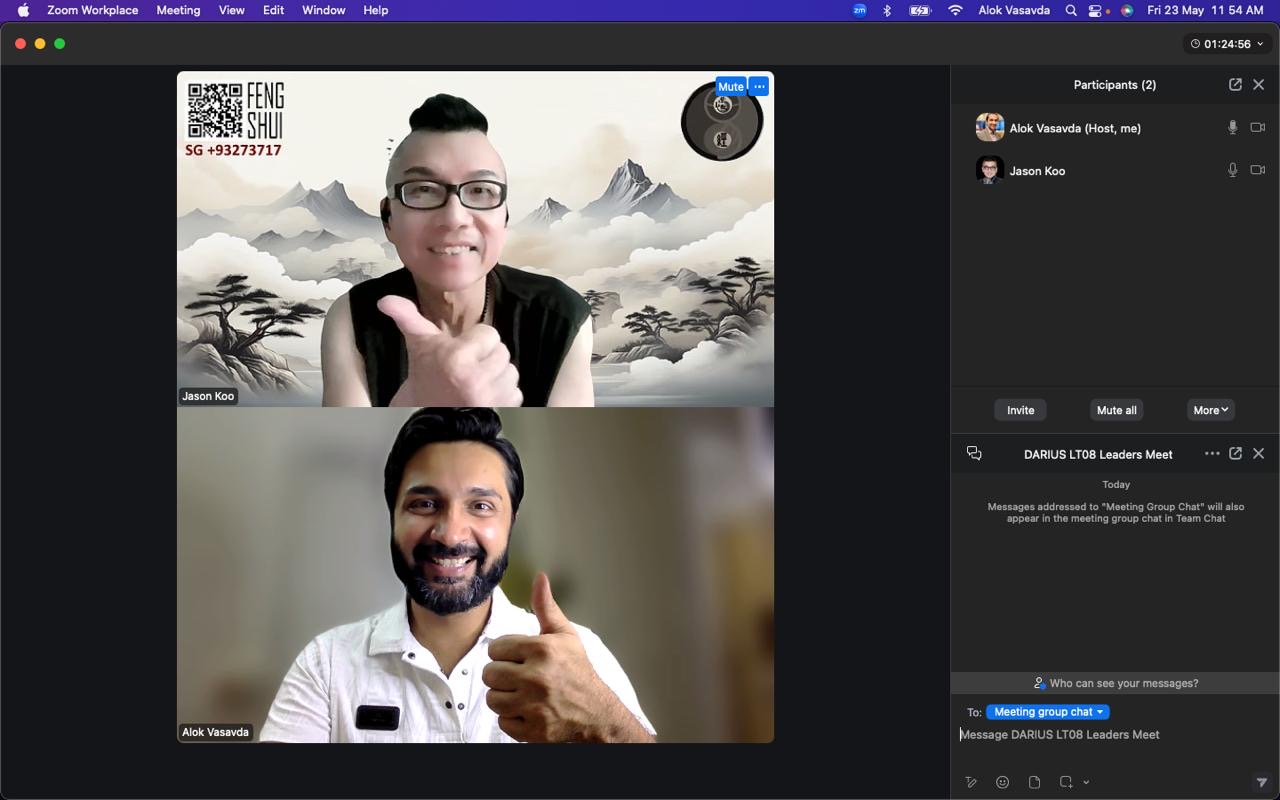Screen dimensions: 1280x800
Task: Click three-dot options on Jason Koo's video
Action: coord(759,87)
